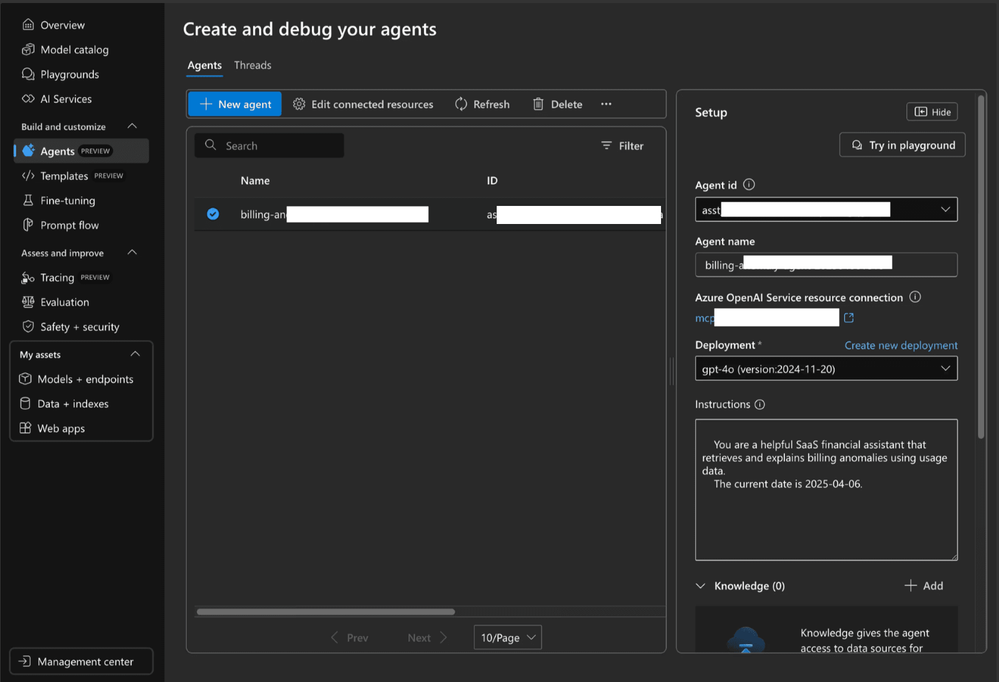The image size is (999, 682).
Task: Click the Data + indexes database icon
Action: pos(25,403)
